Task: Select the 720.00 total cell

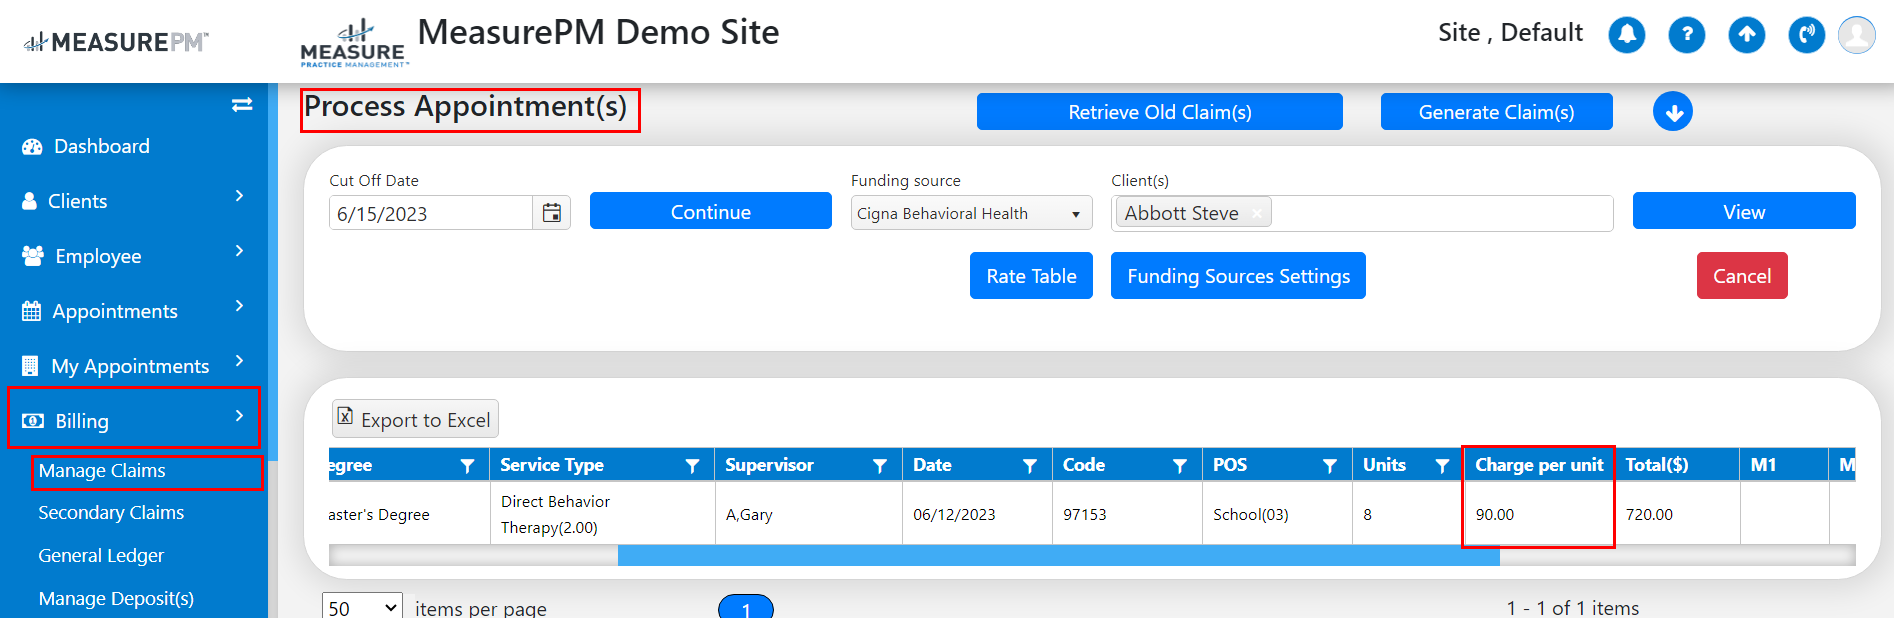Action: click(x=1677, y=514)
